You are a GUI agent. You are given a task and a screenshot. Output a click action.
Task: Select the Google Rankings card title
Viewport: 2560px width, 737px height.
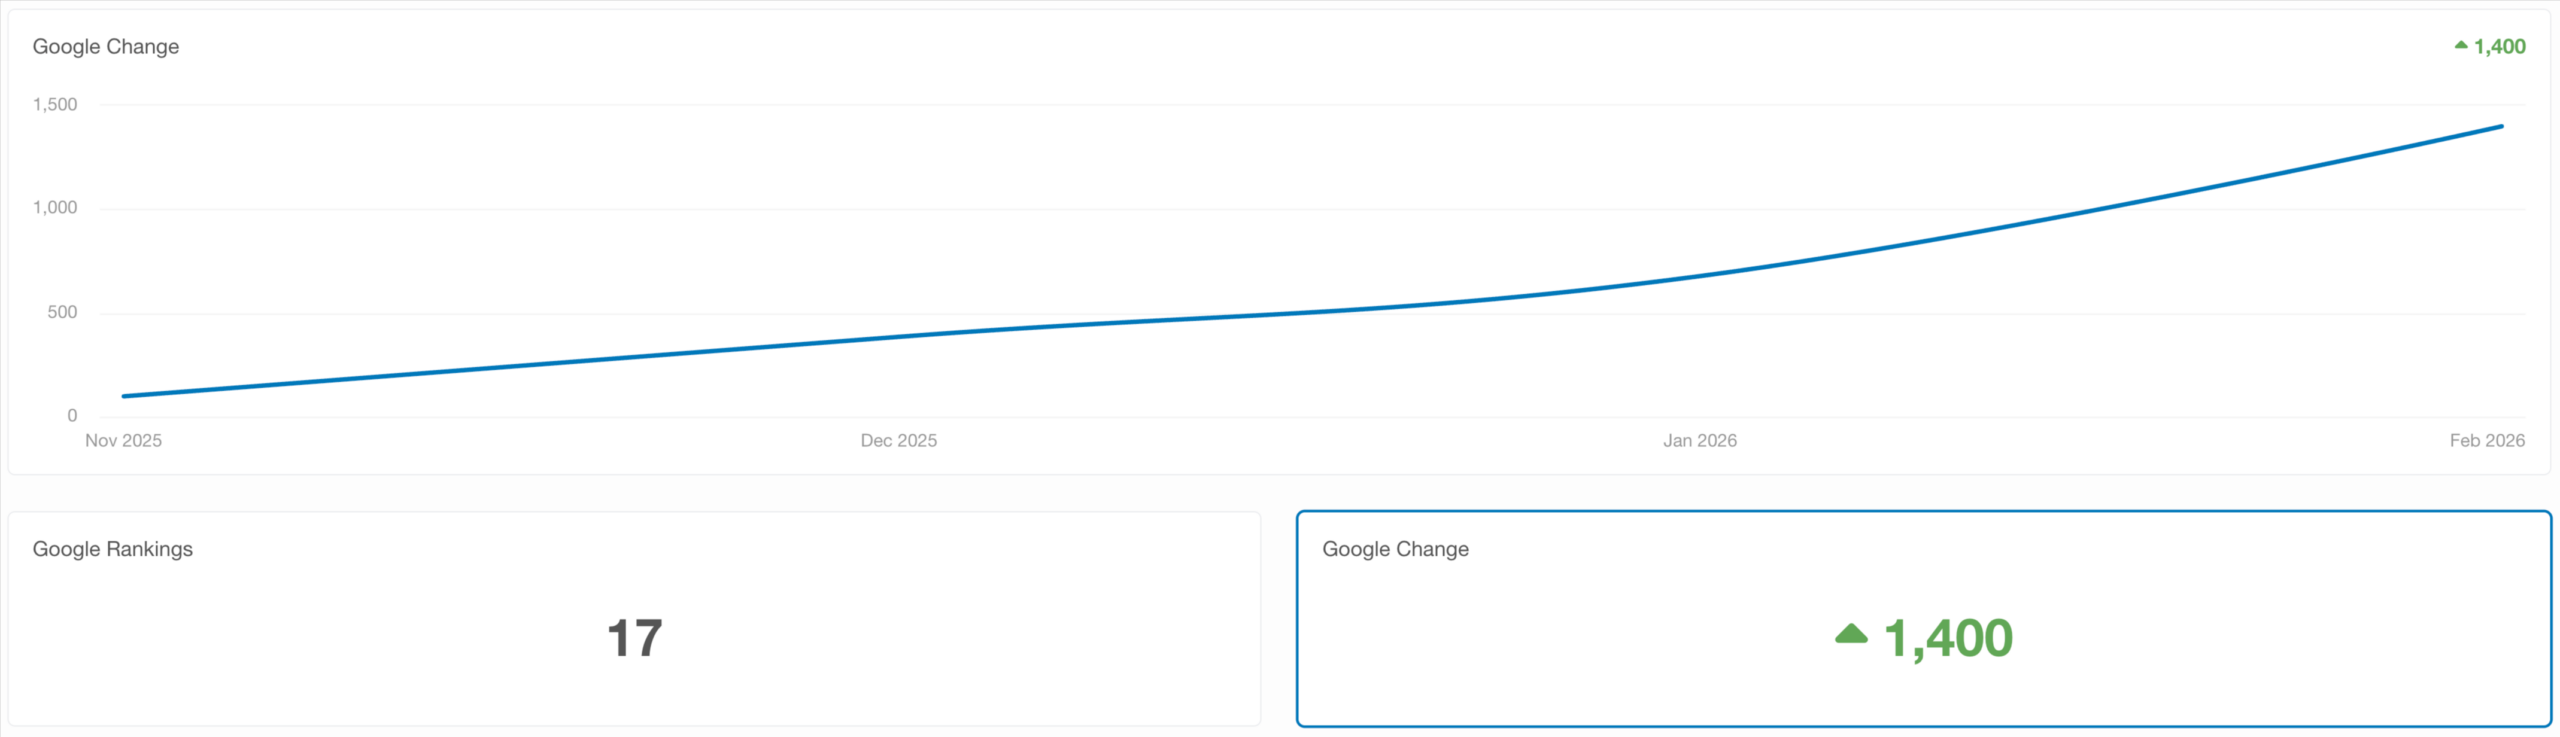pyautogui.click(x=113, y=549)
